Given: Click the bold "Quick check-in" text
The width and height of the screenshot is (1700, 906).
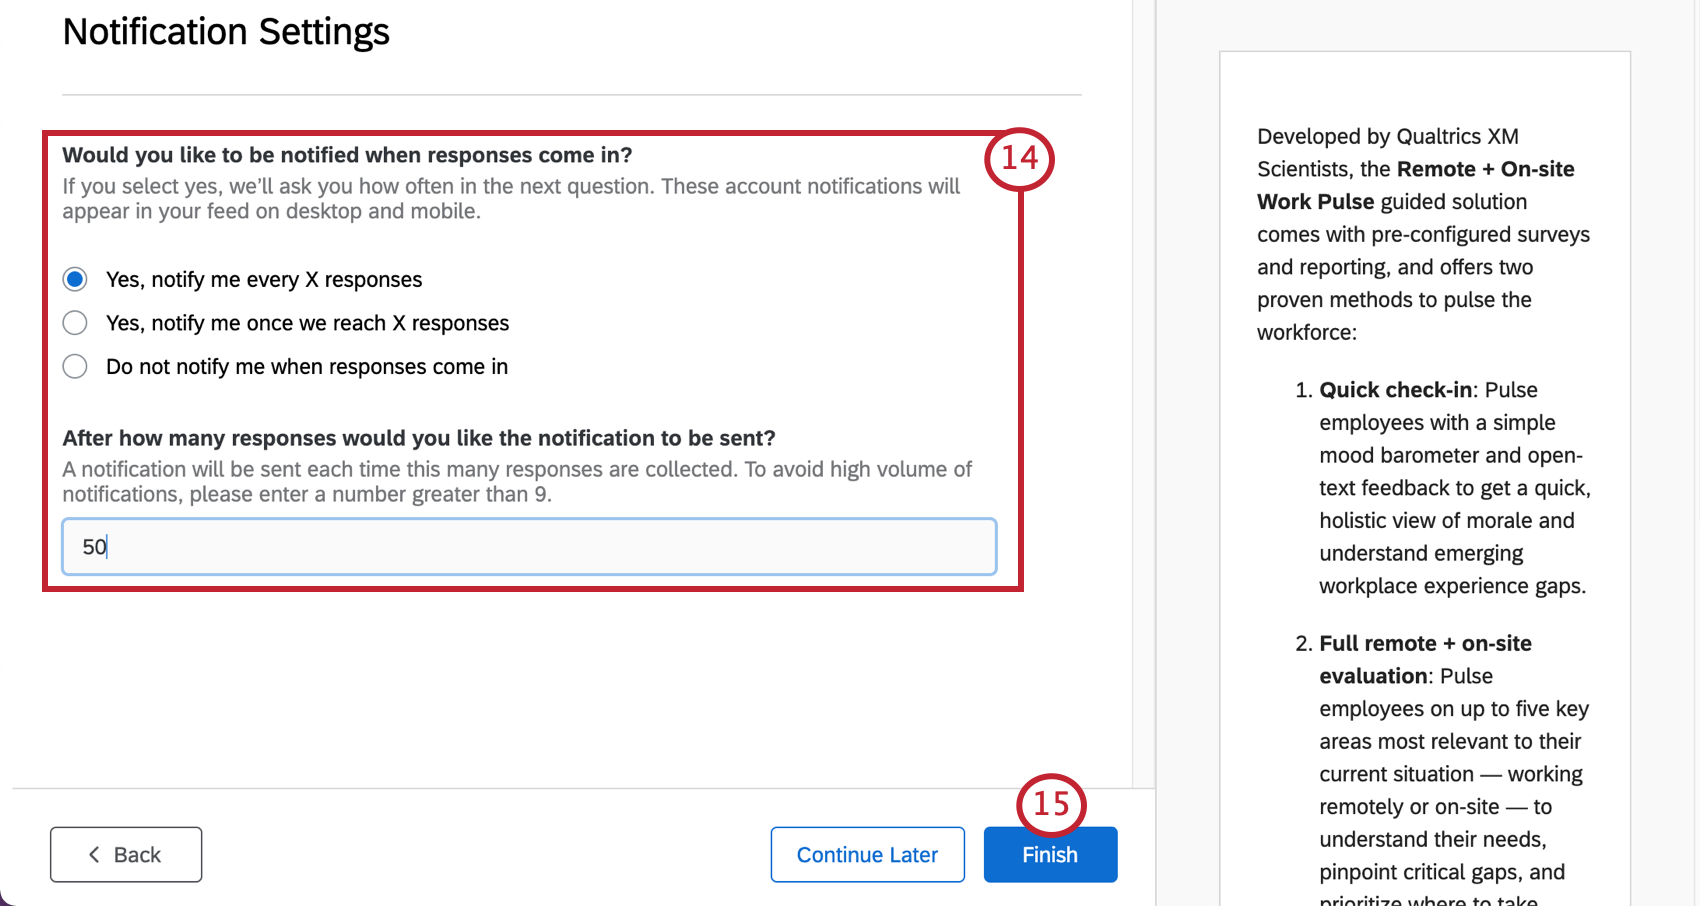Looking at the screenshot, I should [x=1393, y=389].
